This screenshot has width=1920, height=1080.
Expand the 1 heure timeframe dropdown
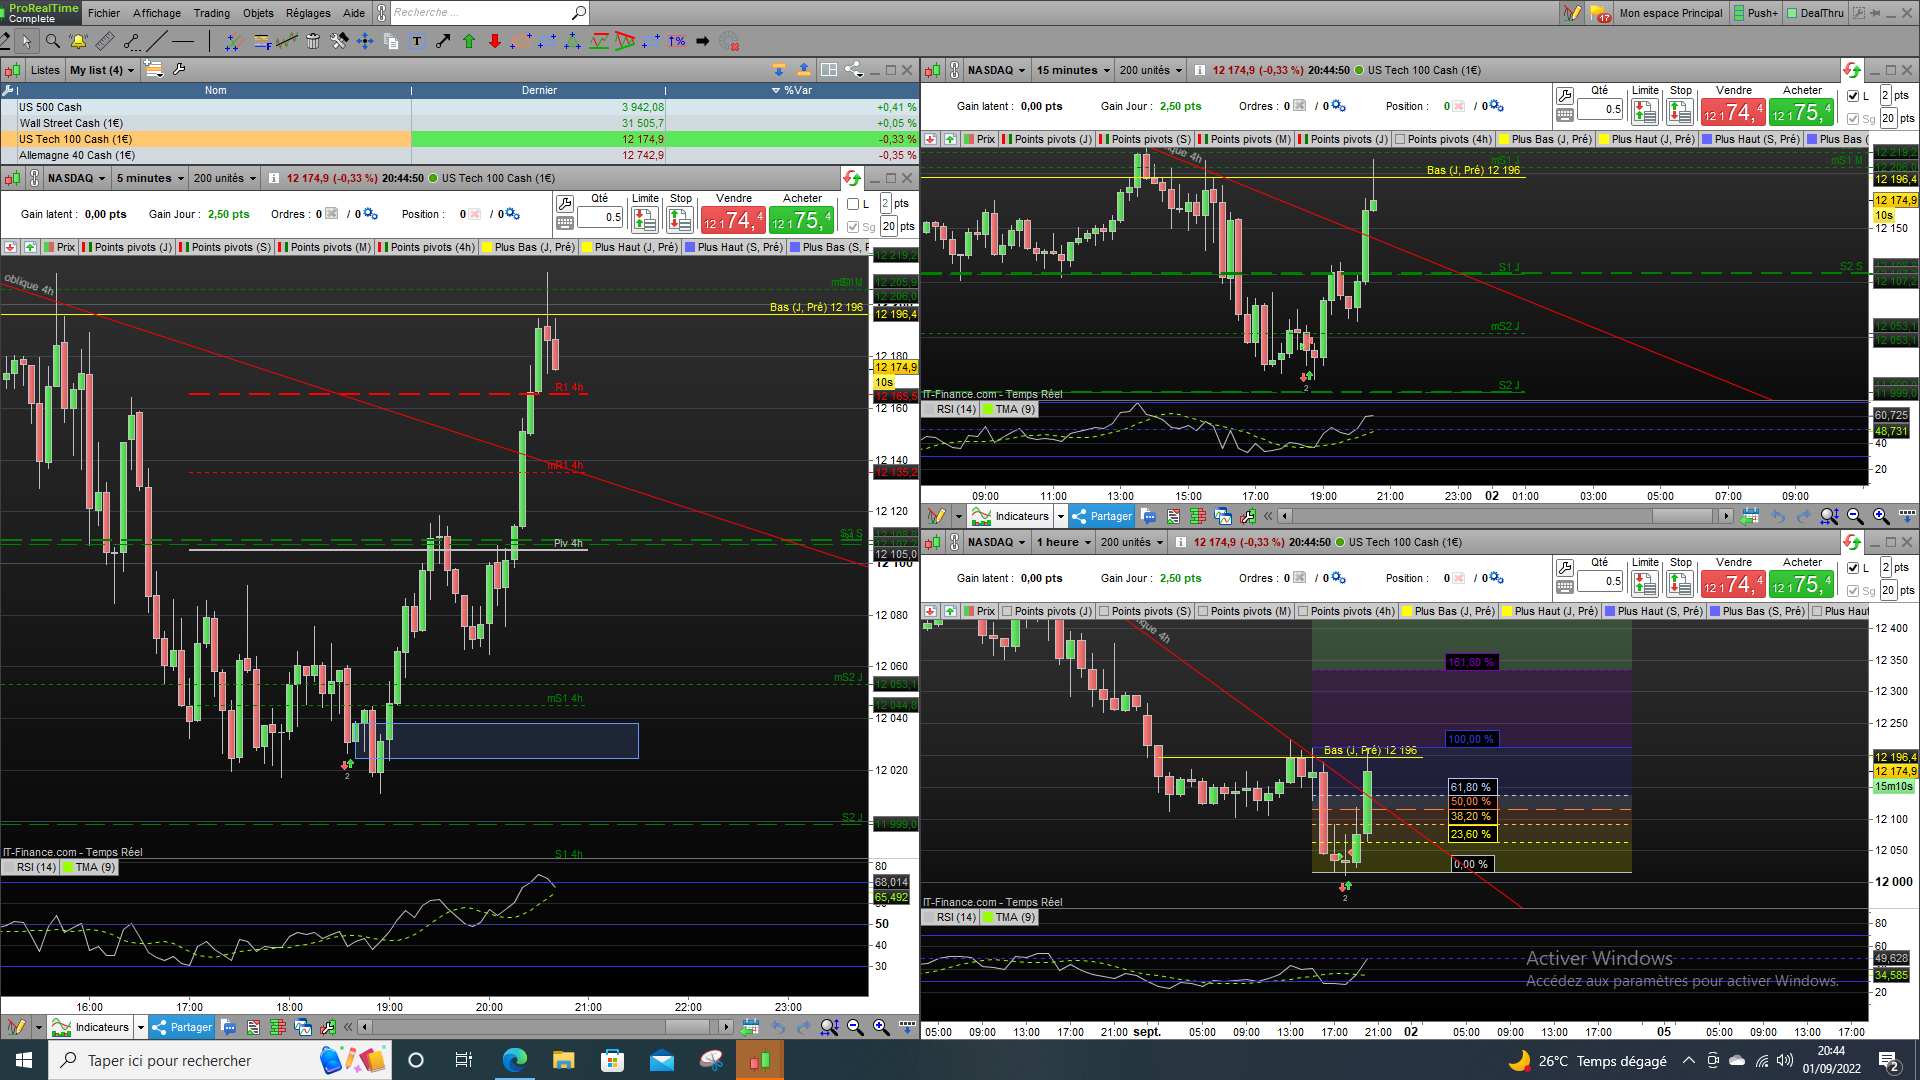tap(1064, 542)
